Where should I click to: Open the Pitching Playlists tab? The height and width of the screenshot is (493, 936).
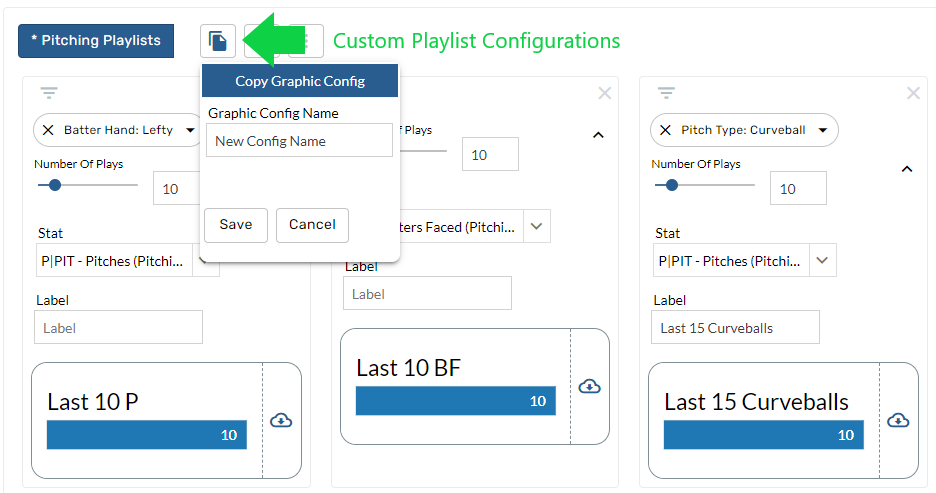coord(96,41)
